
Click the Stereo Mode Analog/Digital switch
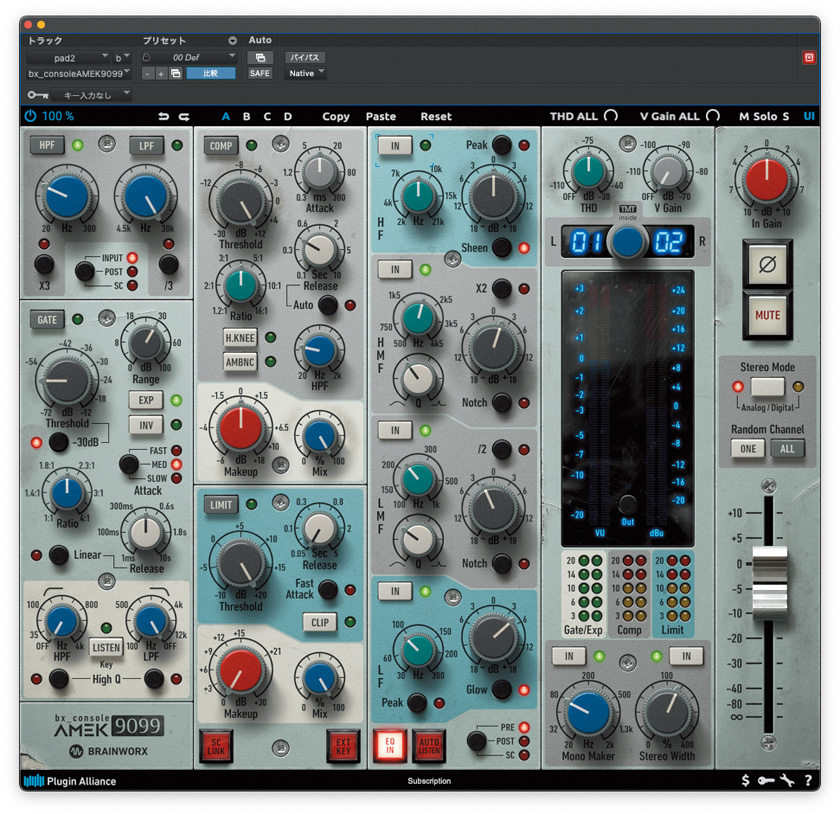(767, 386)
